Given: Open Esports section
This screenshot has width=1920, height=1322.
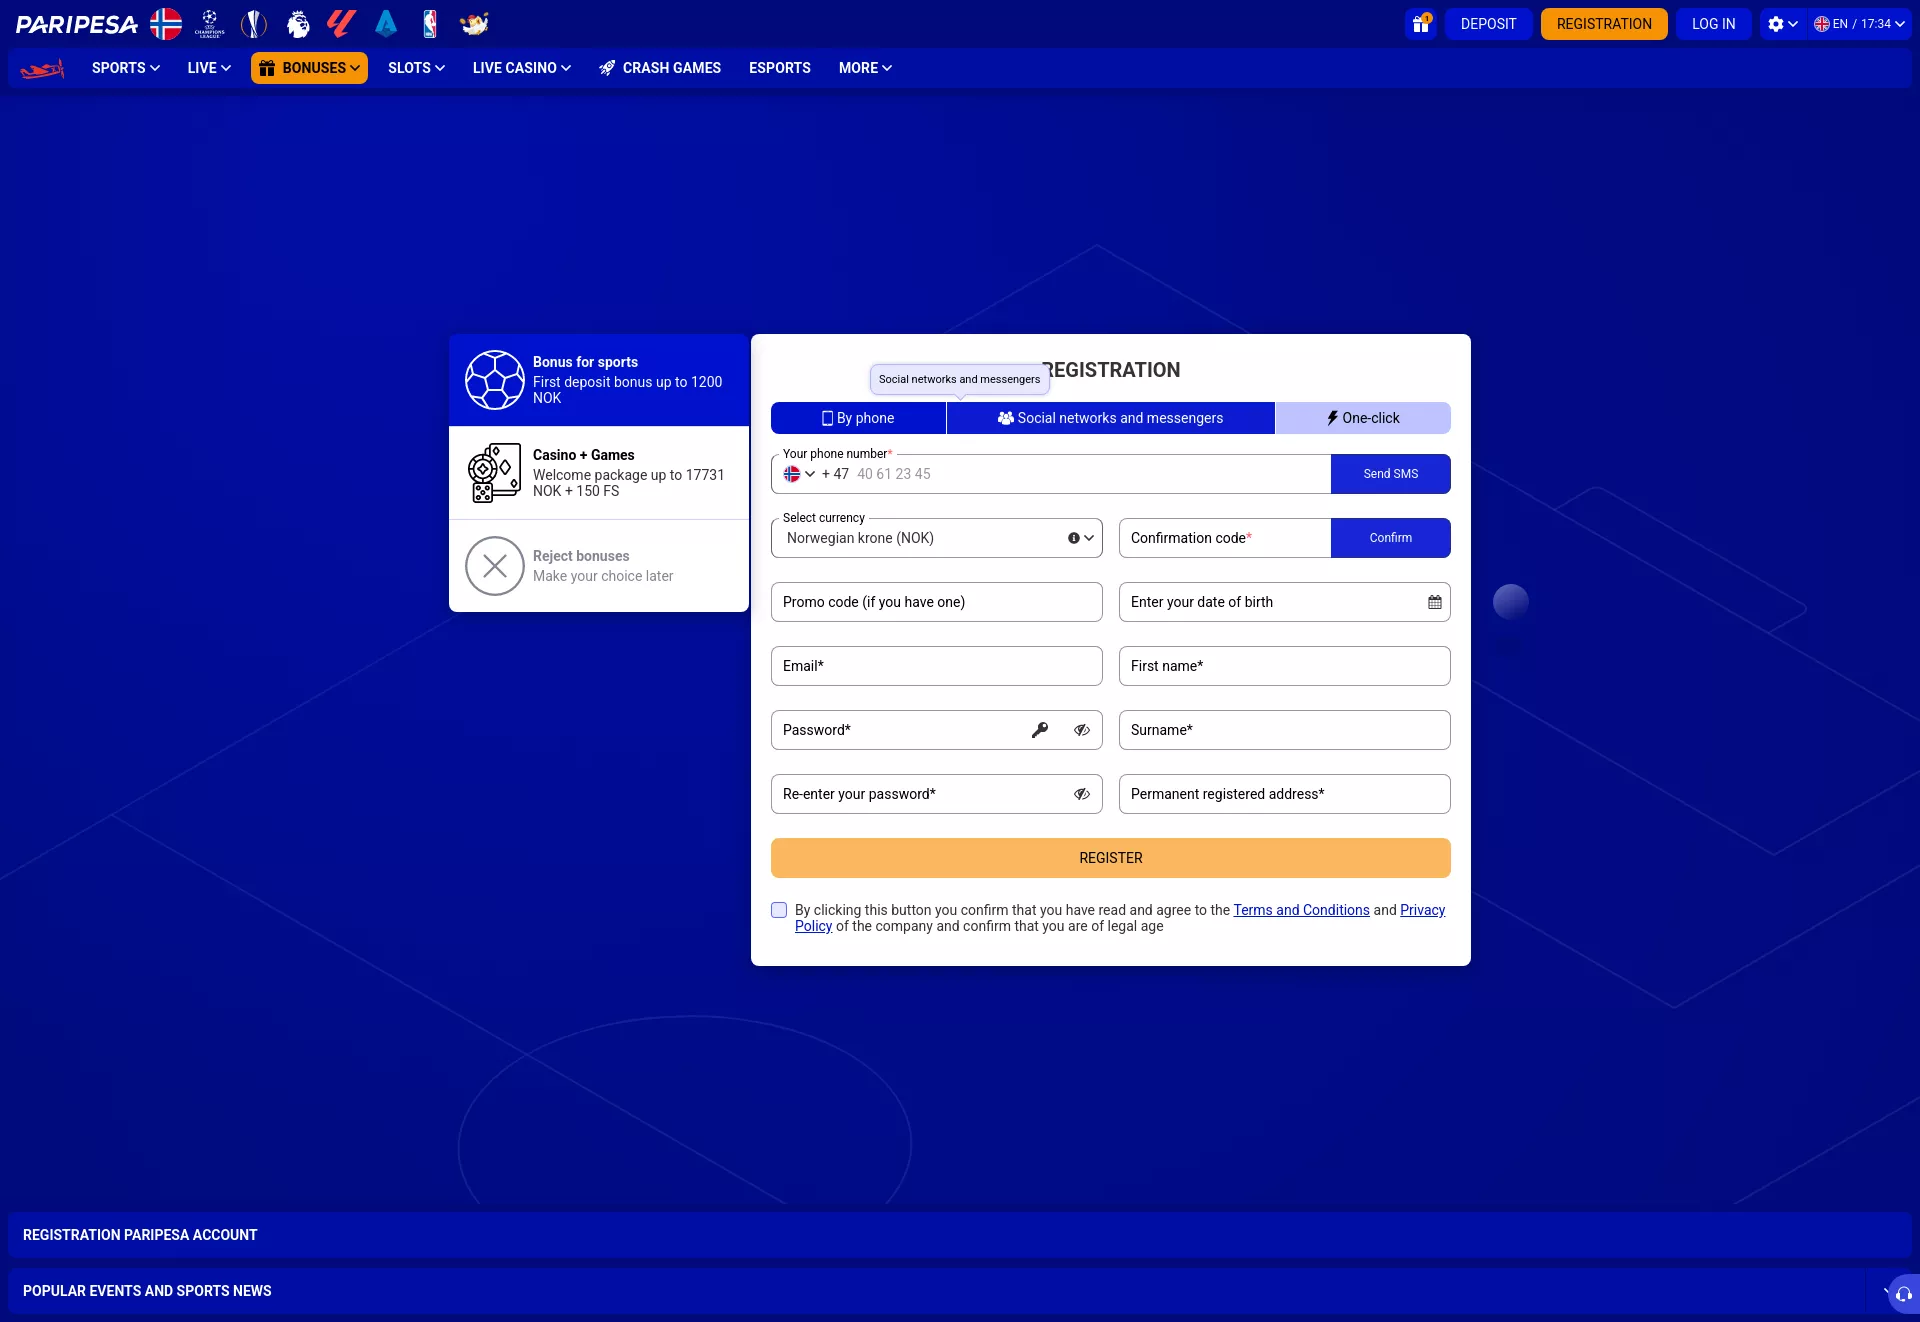Looking at the screenshot, I should [780, 68].
